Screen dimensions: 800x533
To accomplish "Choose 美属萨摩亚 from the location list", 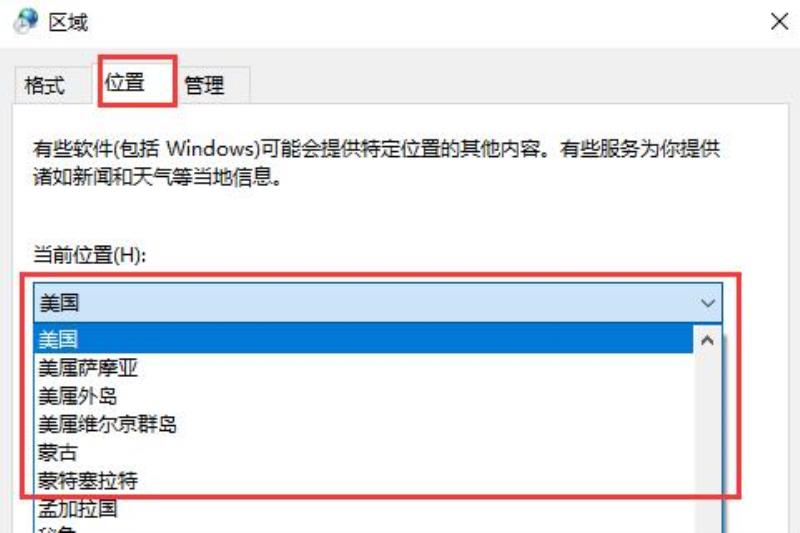I will (363, 368).
